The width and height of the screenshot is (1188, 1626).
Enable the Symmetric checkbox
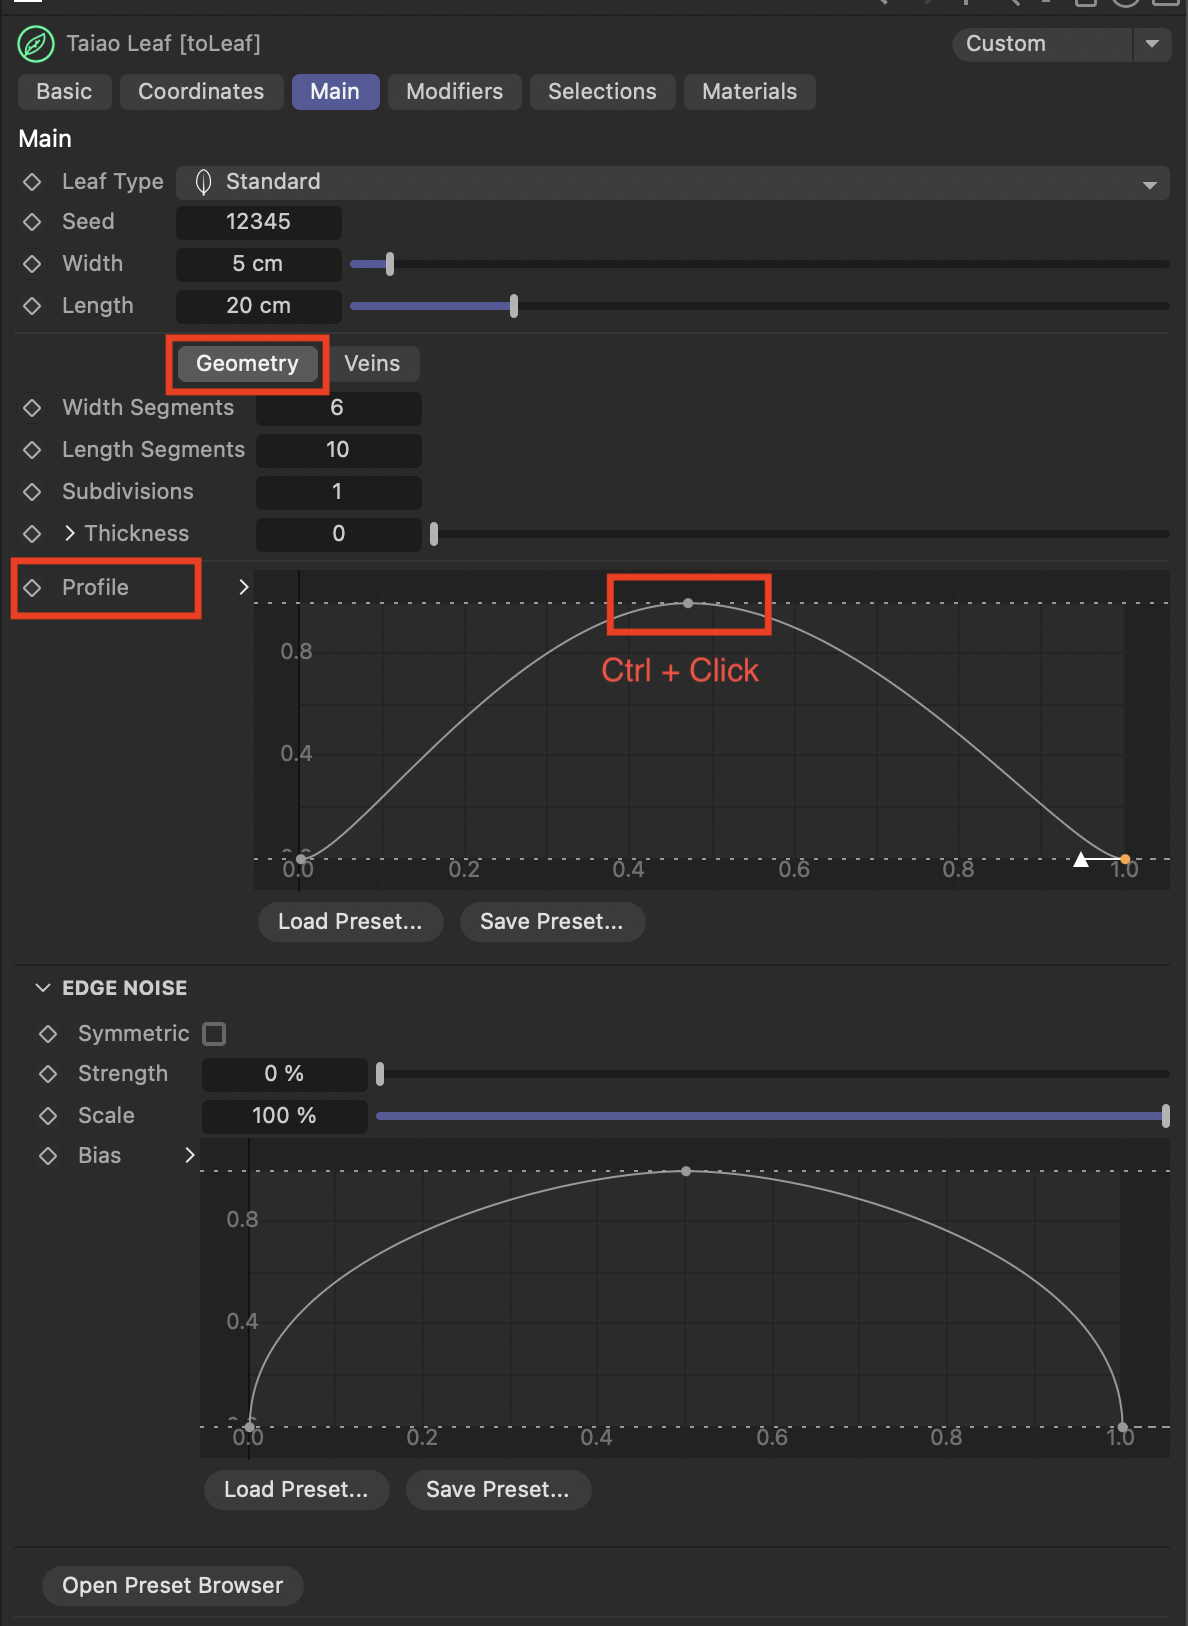click(214, 1033)
